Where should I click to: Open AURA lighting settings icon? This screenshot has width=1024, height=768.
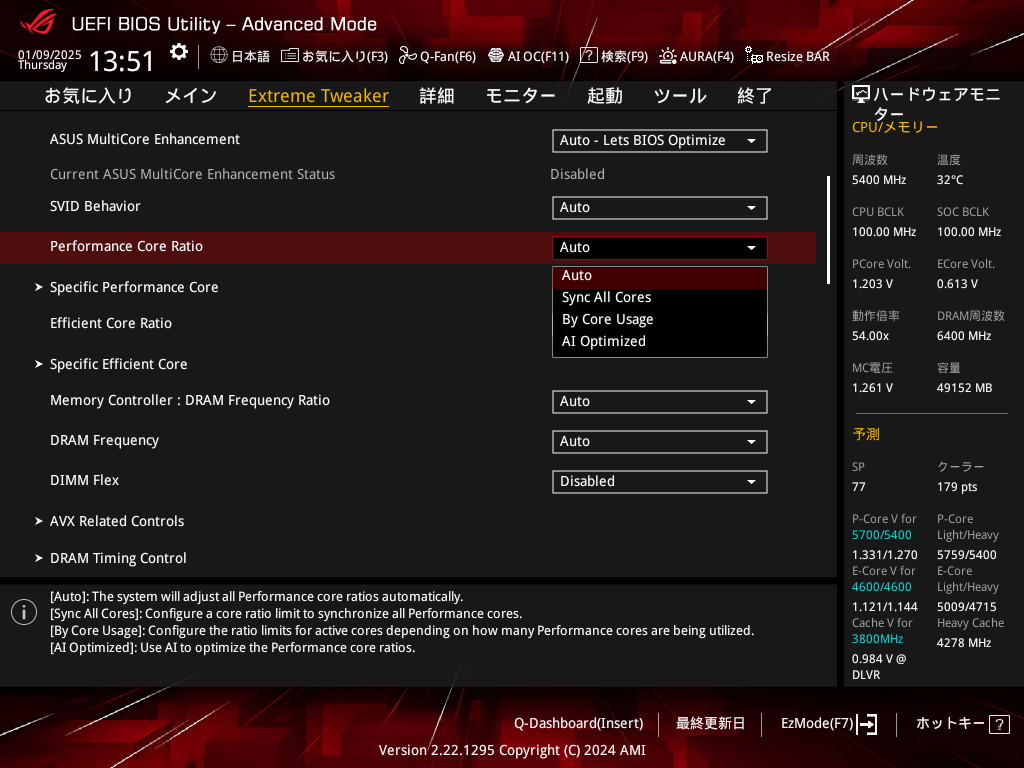667,56
